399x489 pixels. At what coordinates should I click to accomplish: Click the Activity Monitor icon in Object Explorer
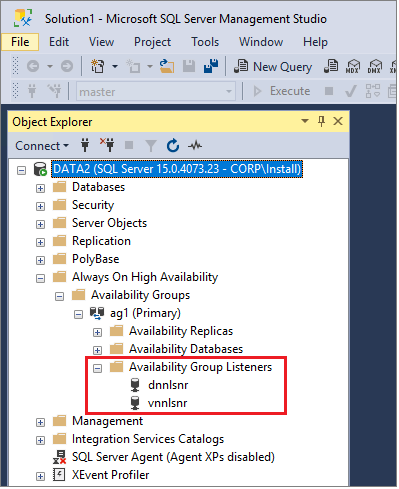tap(195, 145)
